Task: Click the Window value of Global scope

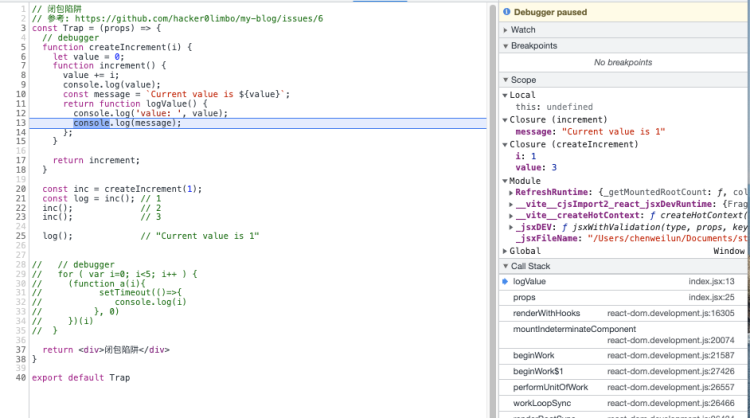Action: 729,251
